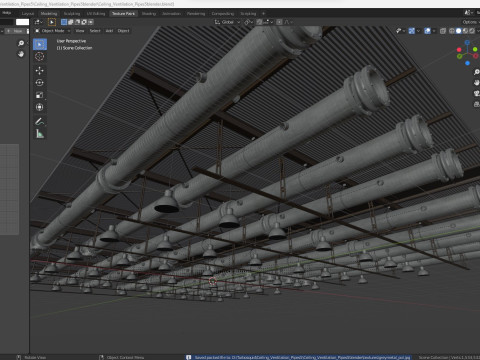Switch to Material Preview shading
Screen dimensions: 480x360
[x=465, y=31]
